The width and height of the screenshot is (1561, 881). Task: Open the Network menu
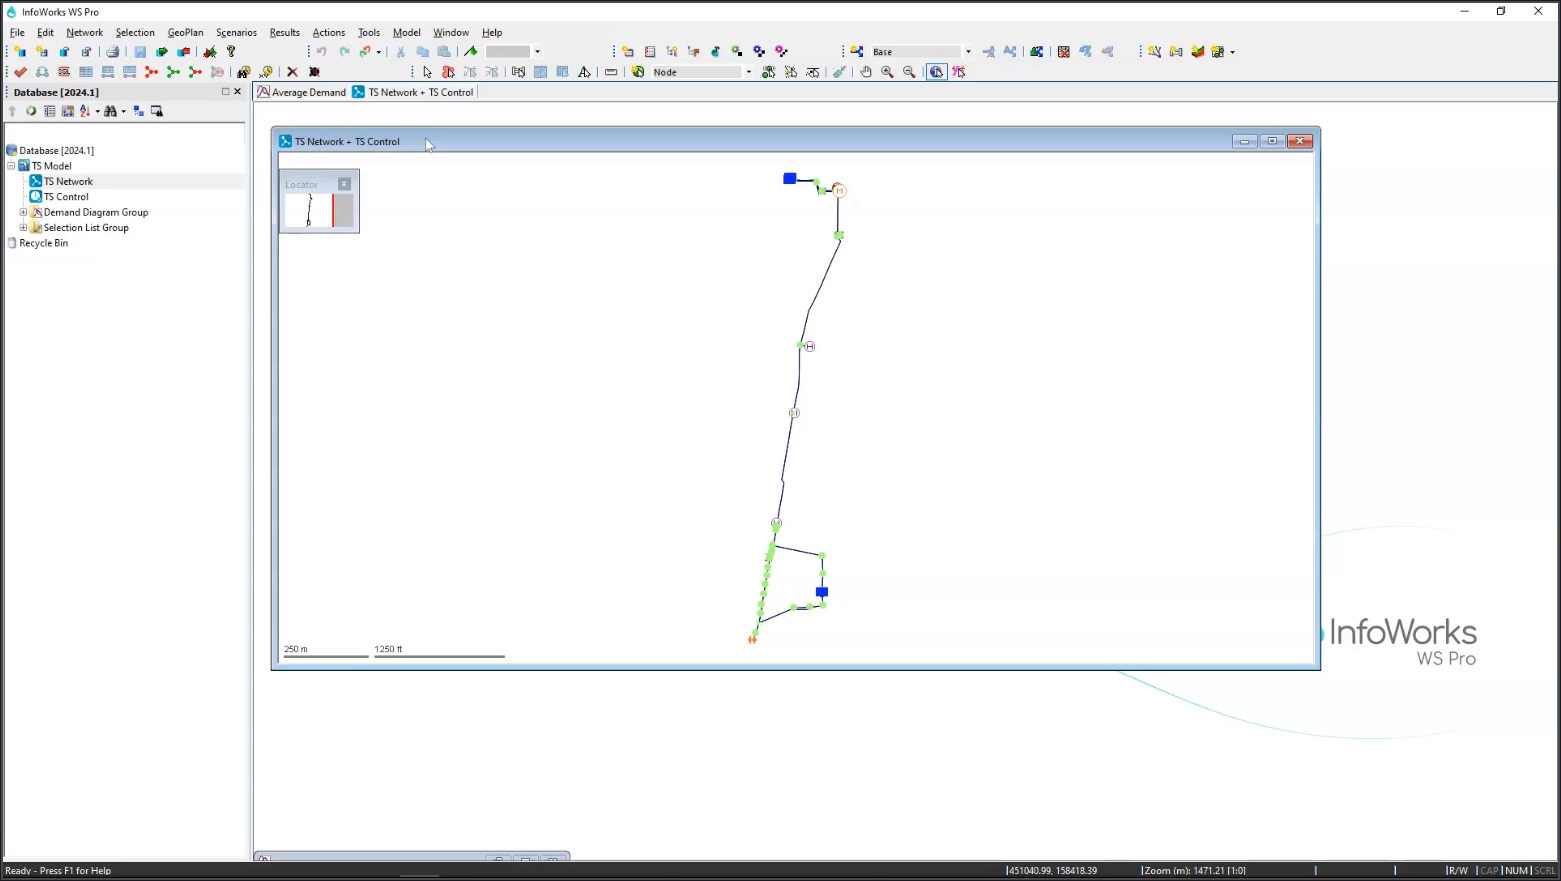[85, 32]
